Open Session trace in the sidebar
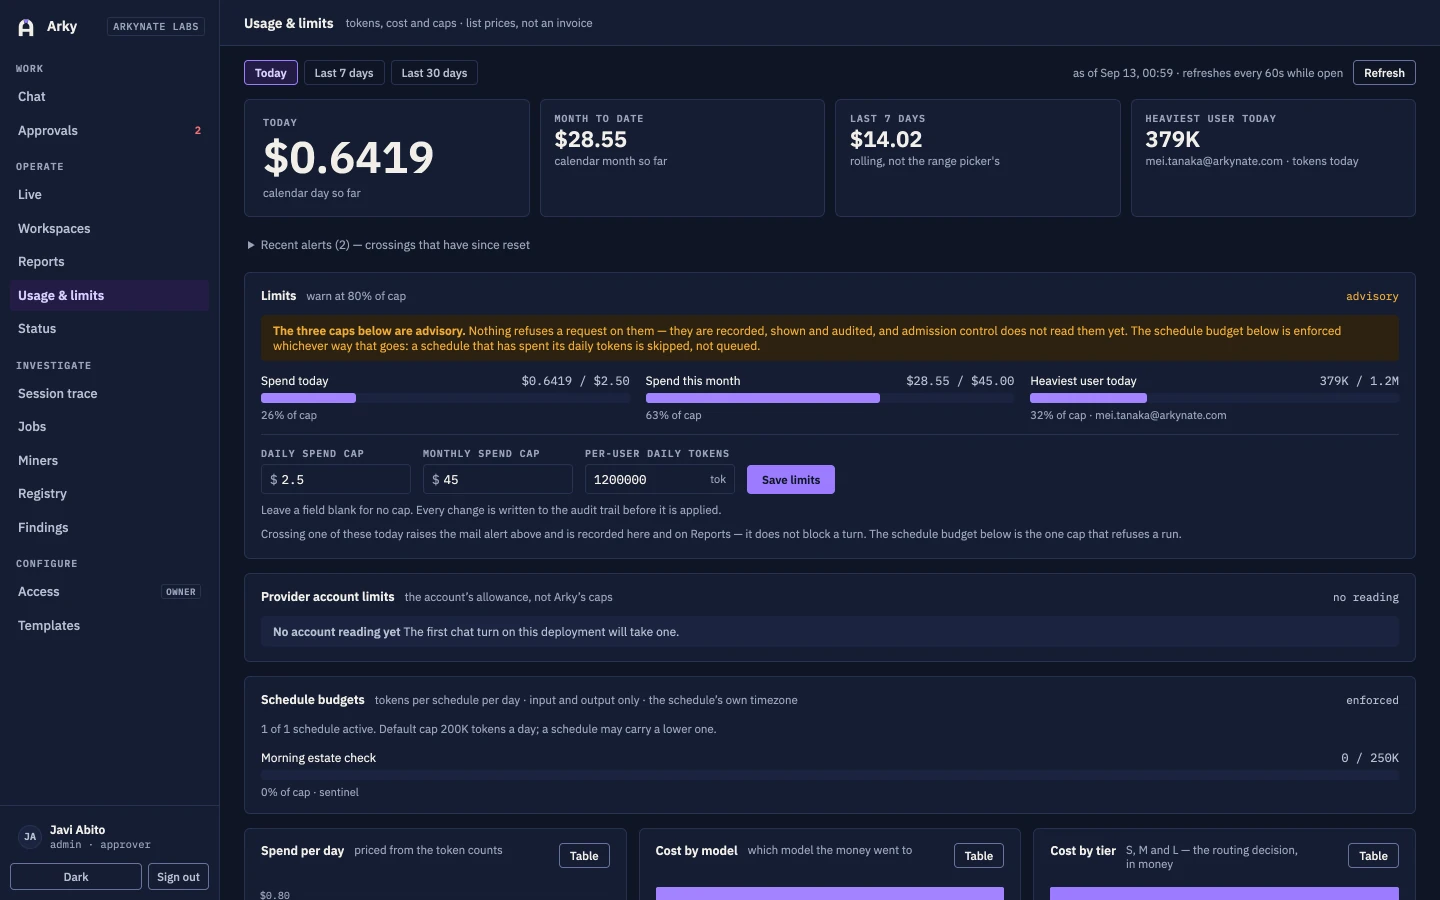This screenshot has height=900, width=1440. pyautogui.click(x=109, y=394)
